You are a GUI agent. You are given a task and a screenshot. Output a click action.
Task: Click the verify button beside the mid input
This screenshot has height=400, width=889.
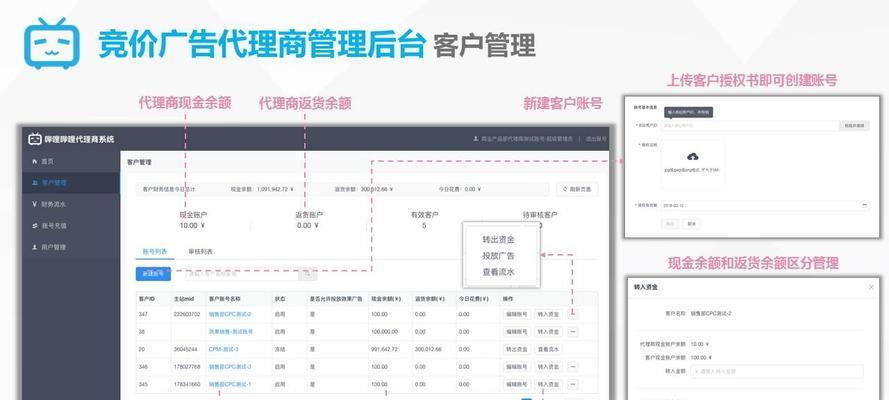point(854,125)
